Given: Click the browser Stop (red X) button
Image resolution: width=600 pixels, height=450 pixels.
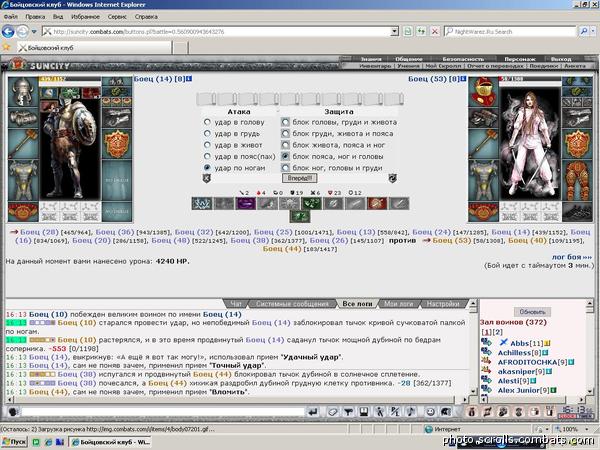Looking at the screenshot, I should [x=435, y=31].
